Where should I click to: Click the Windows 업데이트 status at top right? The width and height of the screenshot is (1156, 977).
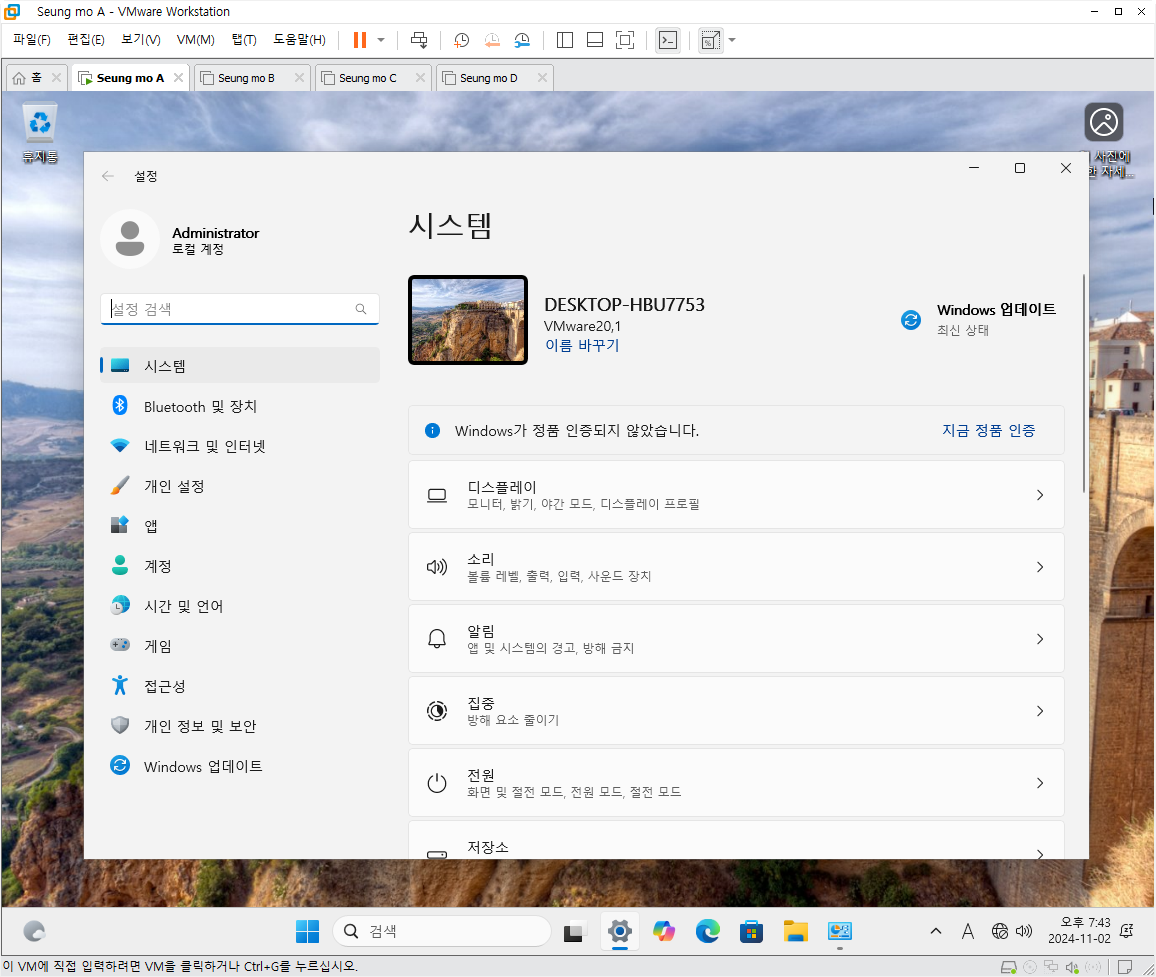click(978, 319)
